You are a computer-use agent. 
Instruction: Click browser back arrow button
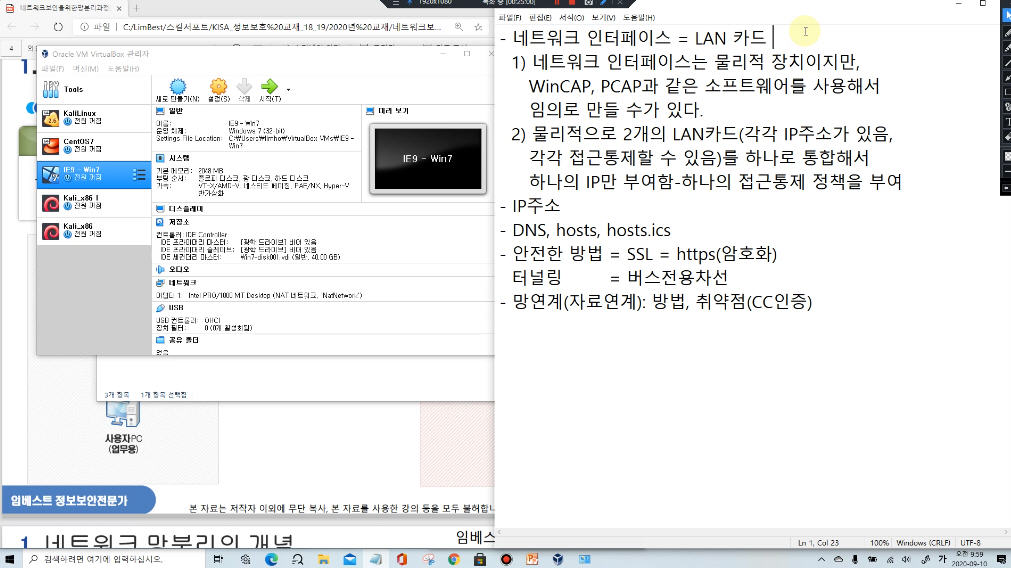[12, 26]
